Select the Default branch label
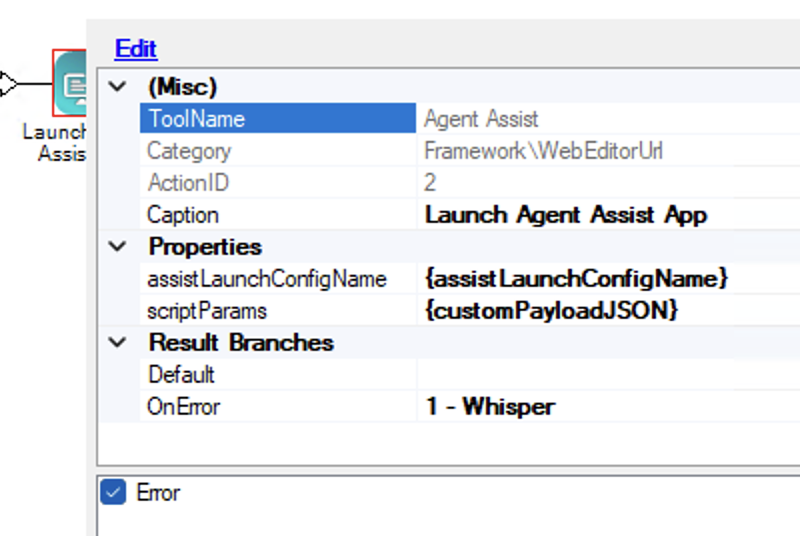The image size is (800, 536). pyautogui.click(x=181, y=375)
